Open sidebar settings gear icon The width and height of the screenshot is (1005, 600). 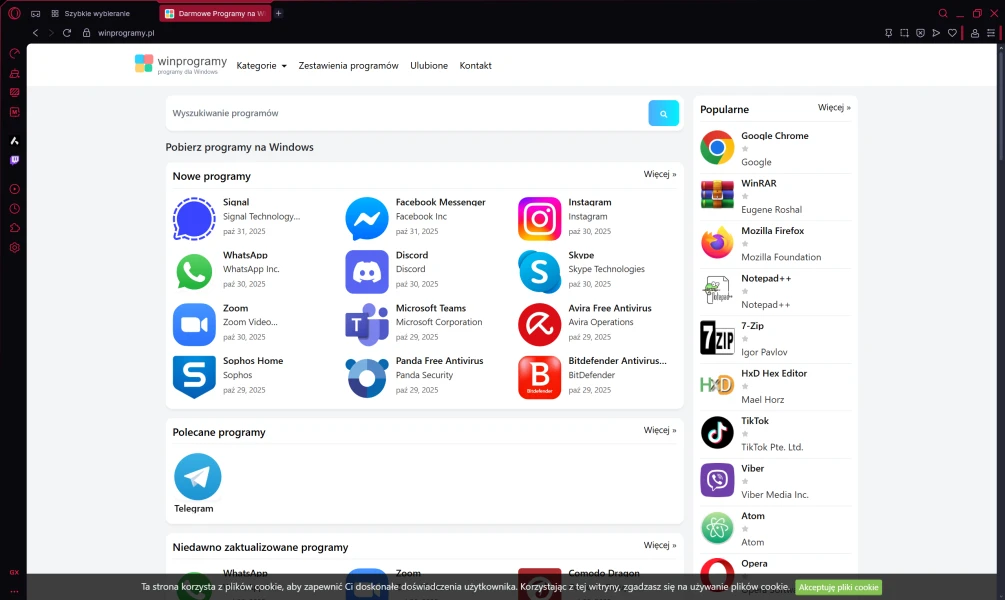(x=14, y=247)
